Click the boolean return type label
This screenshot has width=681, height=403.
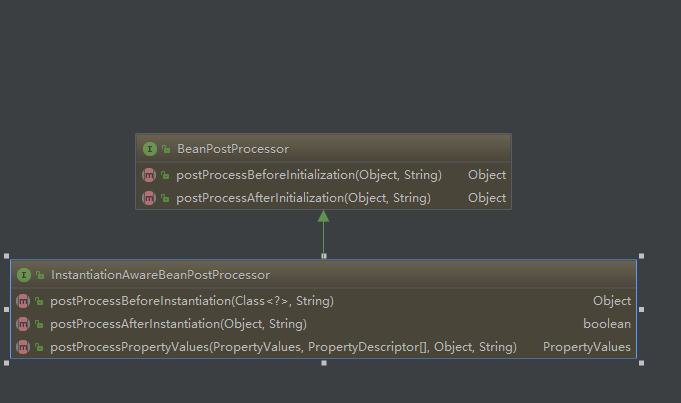click(x=607, y=324)
